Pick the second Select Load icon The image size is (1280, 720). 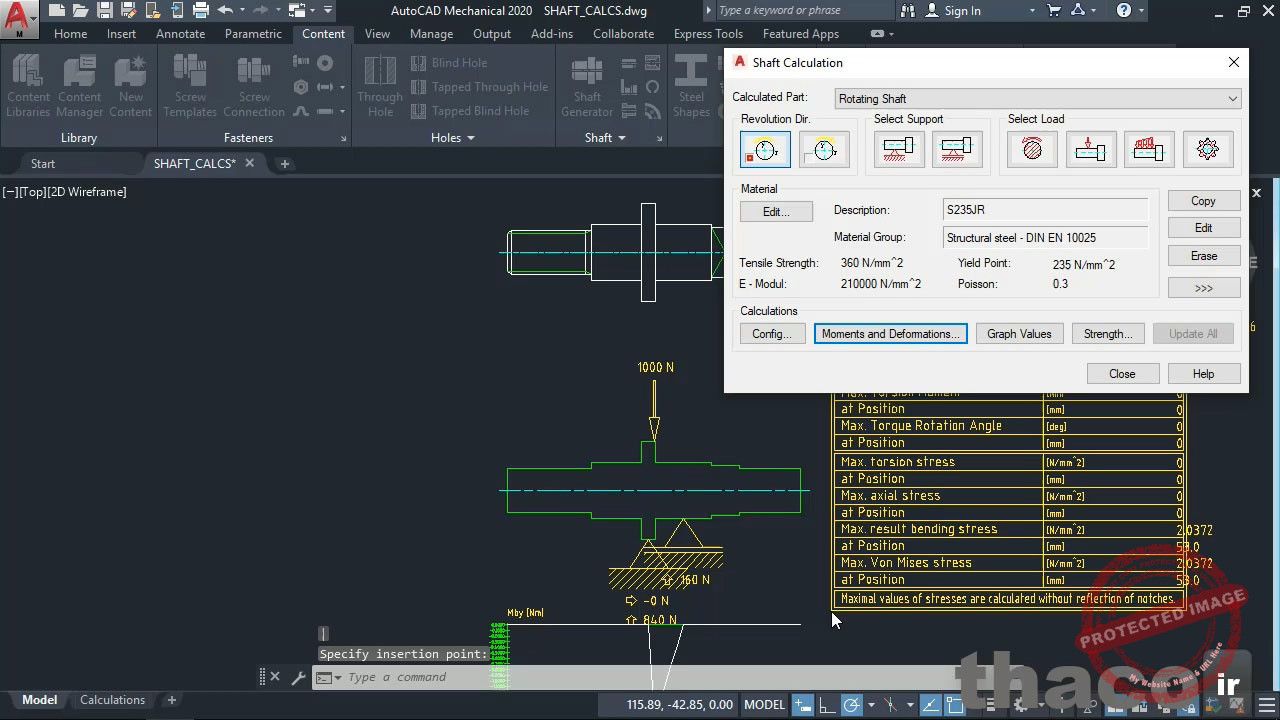(1091, 150)
